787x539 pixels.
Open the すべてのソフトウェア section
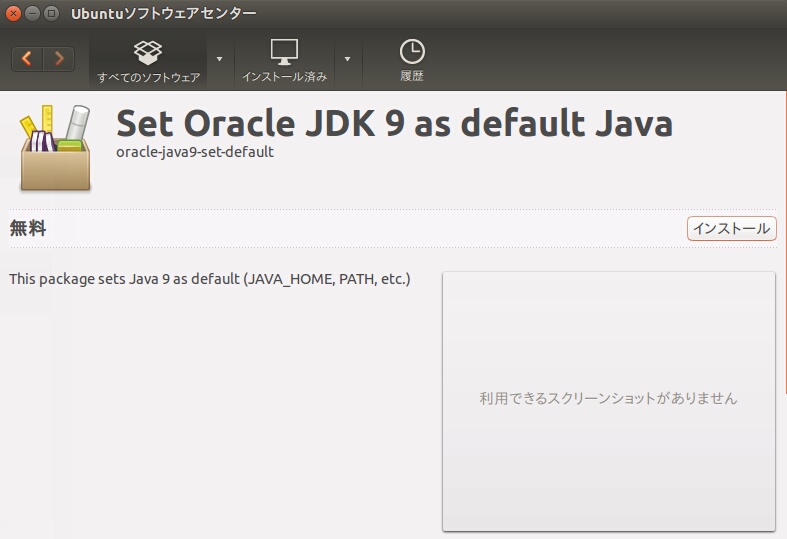click(x=149, y=61)
